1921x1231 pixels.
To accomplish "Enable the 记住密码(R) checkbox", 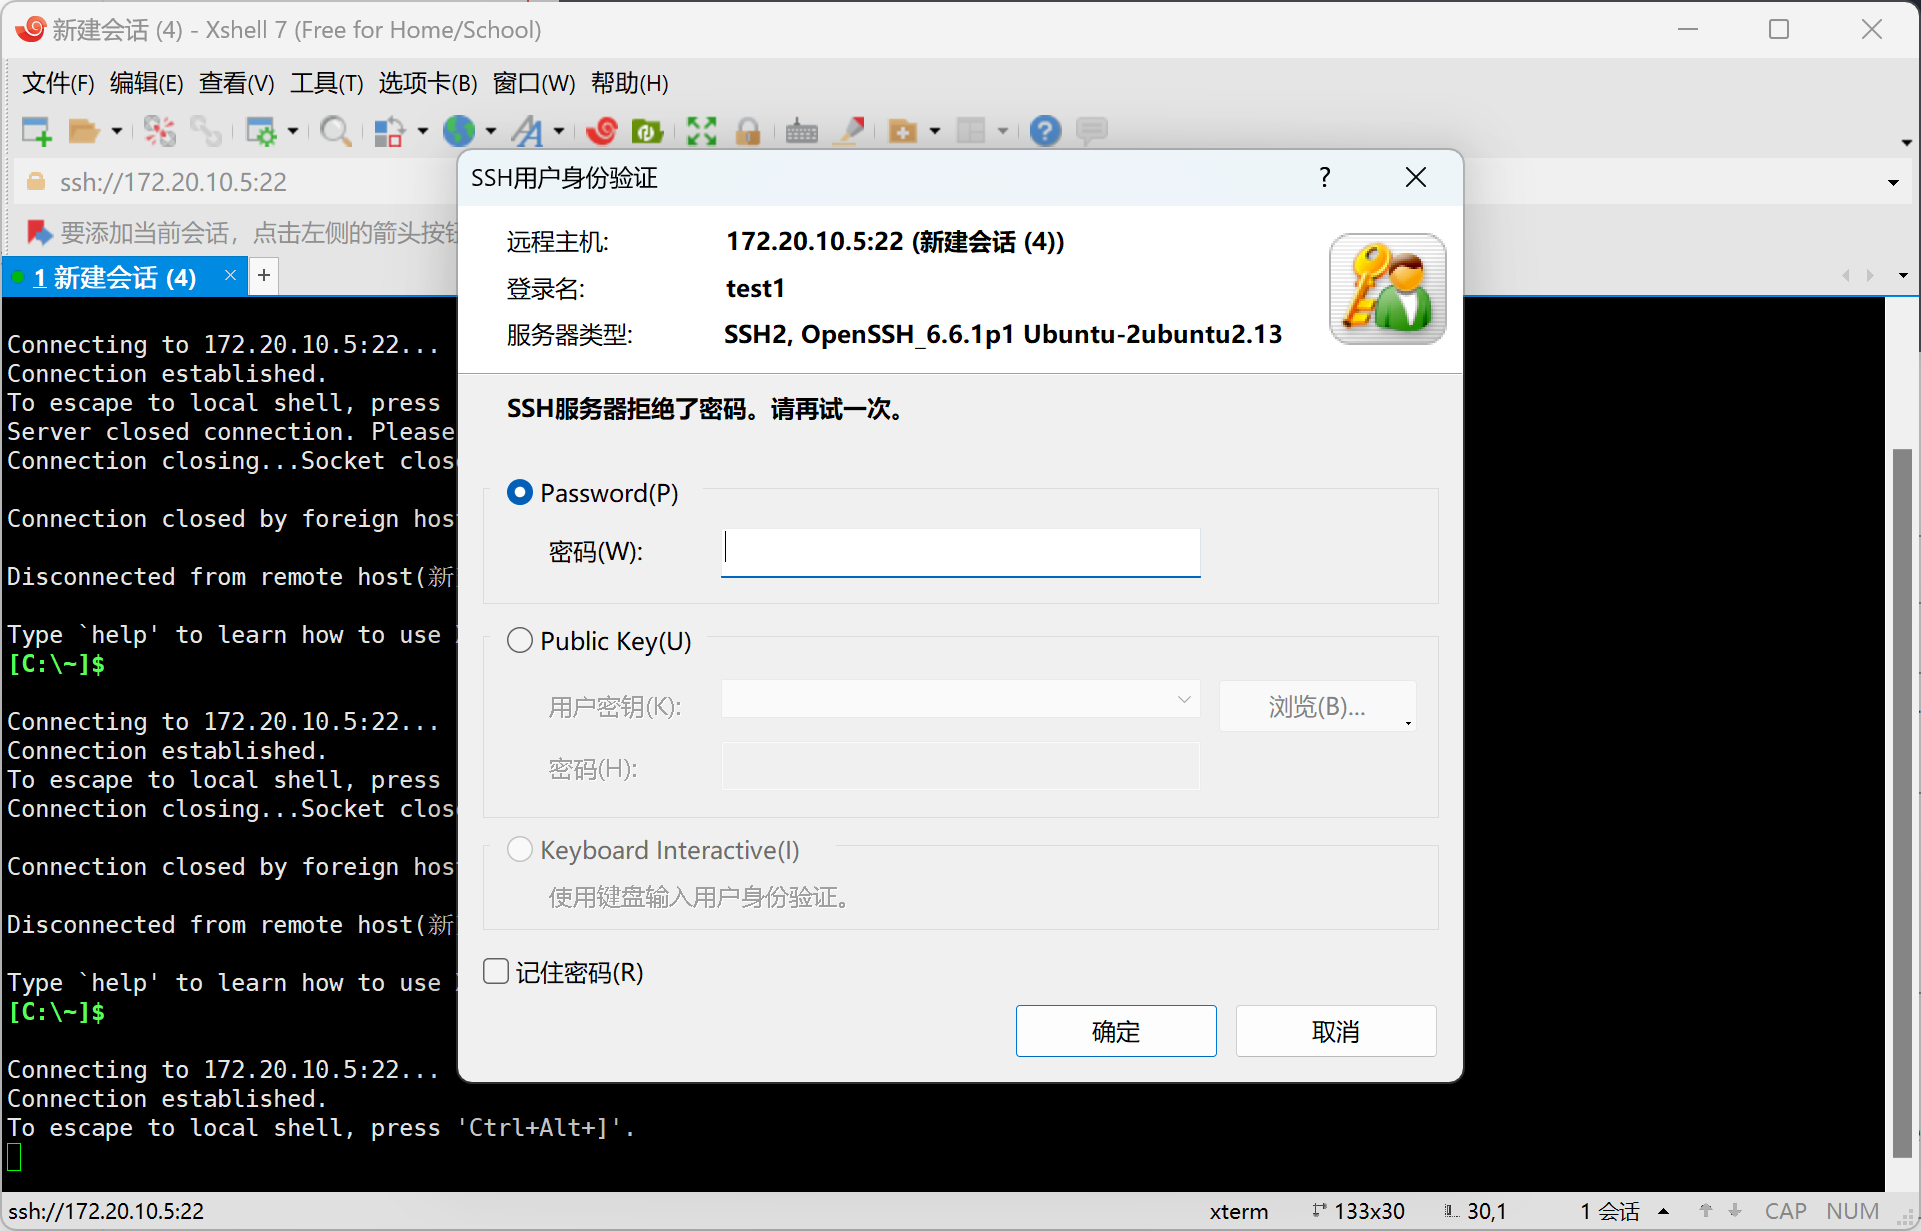I will (496, 971).
